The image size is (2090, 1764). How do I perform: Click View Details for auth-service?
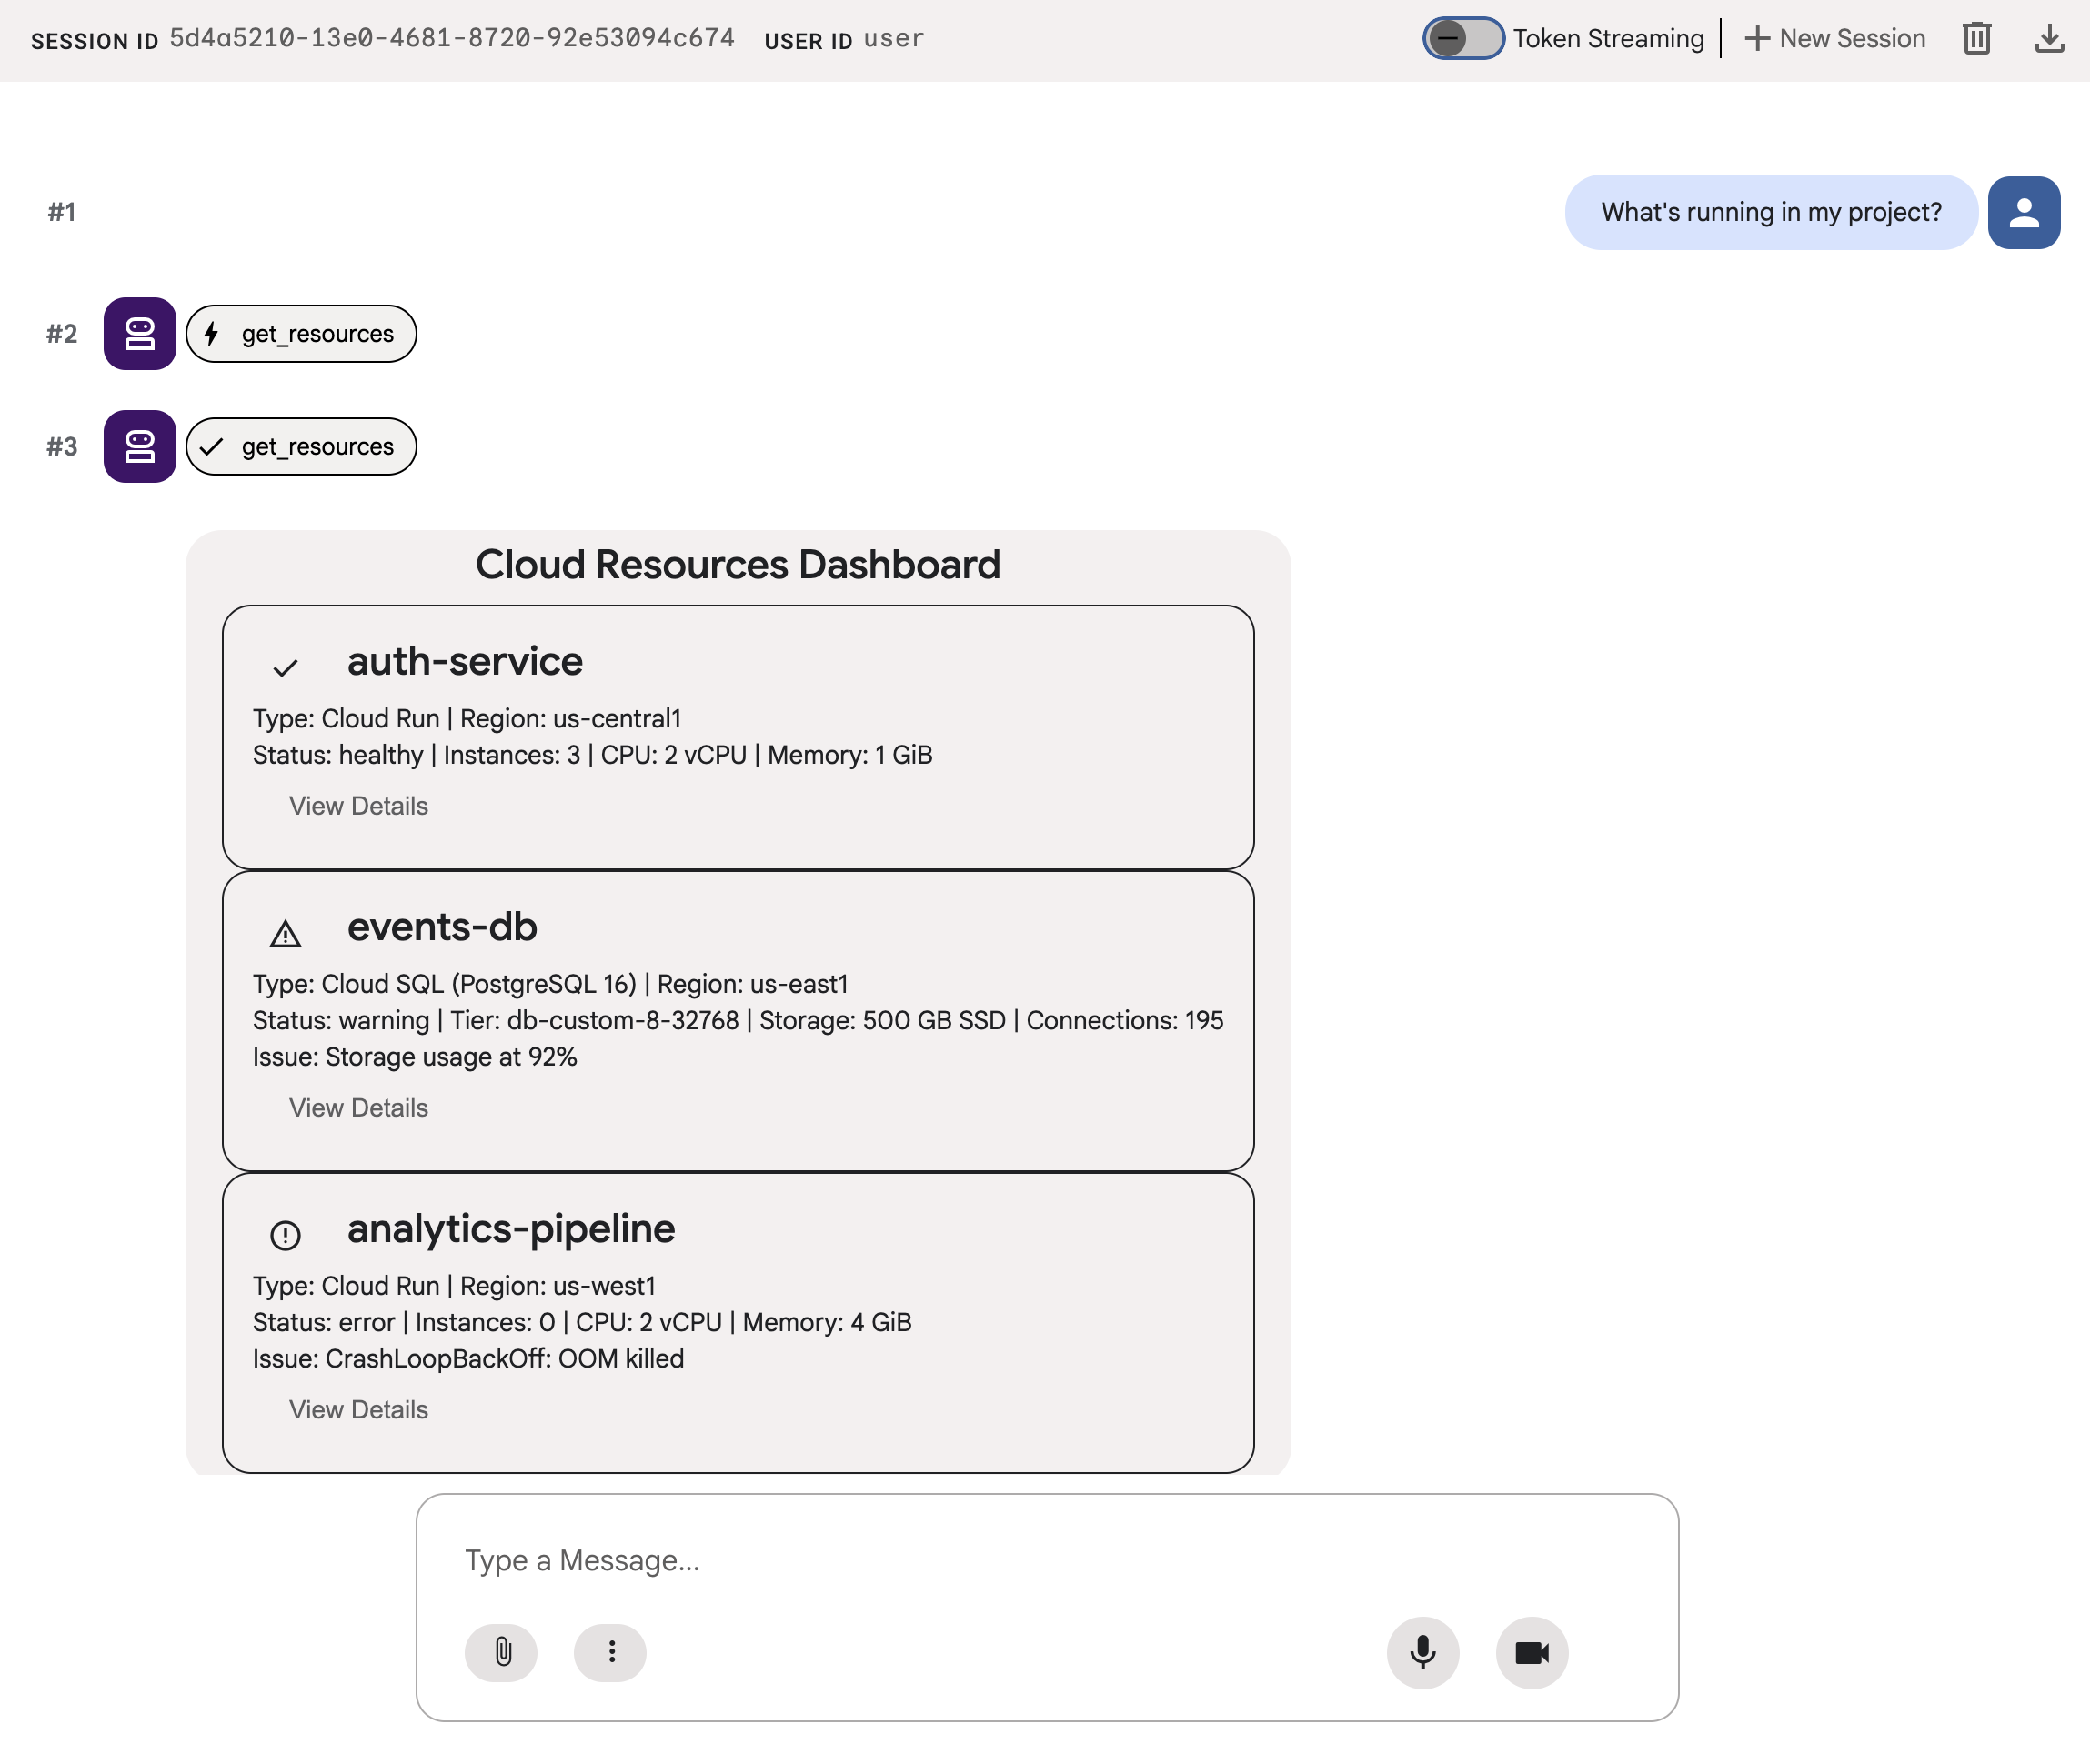358,806
